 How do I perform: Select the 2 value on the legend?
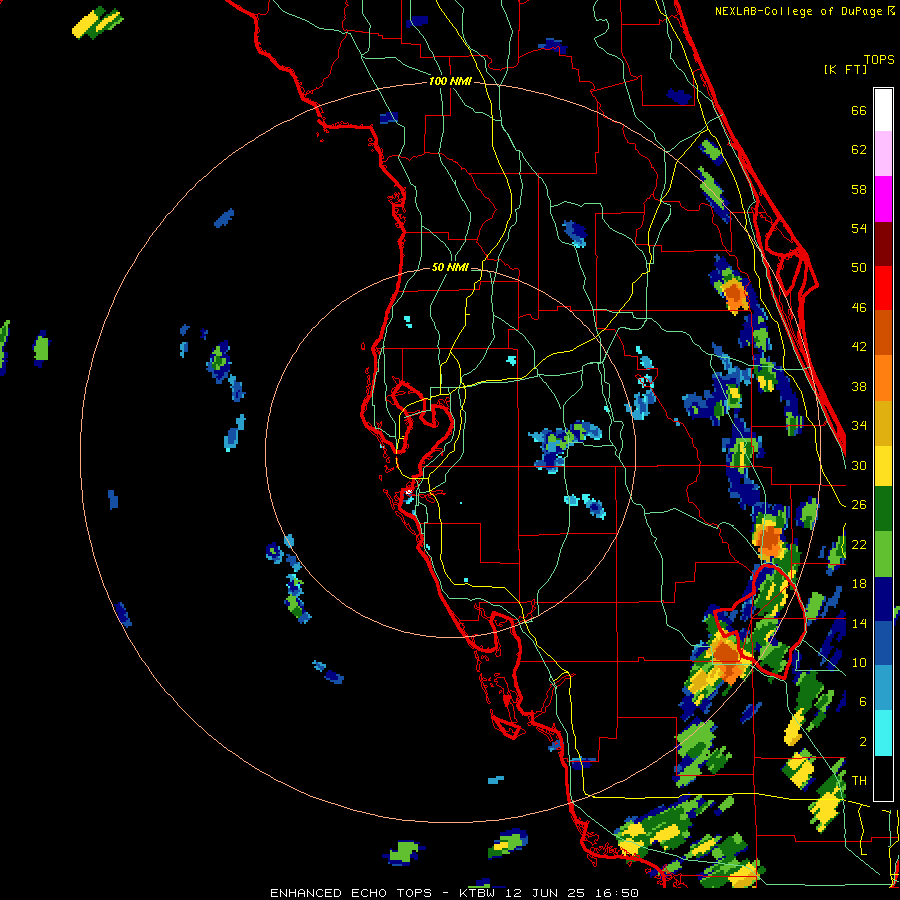pos(863,742)
